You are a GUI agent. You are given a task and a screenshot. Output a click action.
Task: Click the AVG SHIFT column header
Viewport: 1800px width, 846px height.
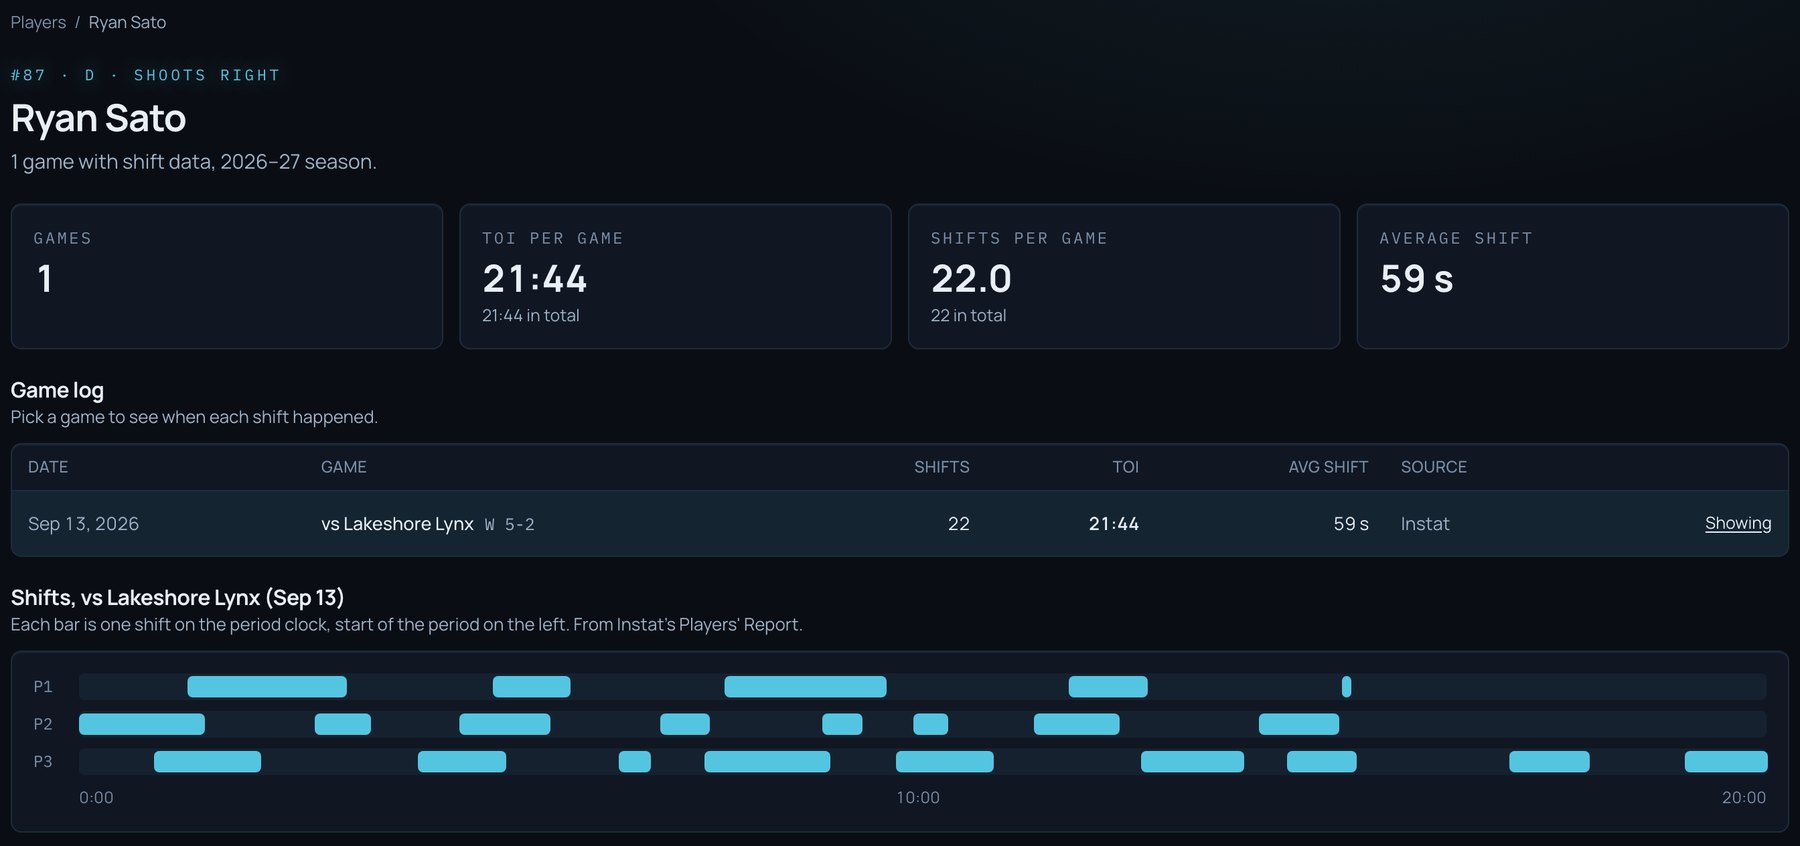pyautogui.click(x=1328, y=467)
